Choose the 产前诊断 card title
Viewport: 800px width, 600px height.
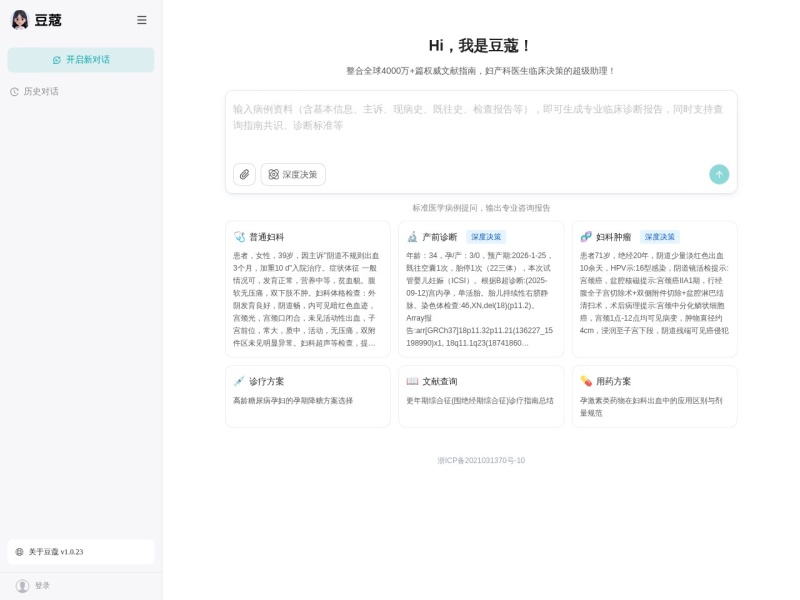(439, 237)
